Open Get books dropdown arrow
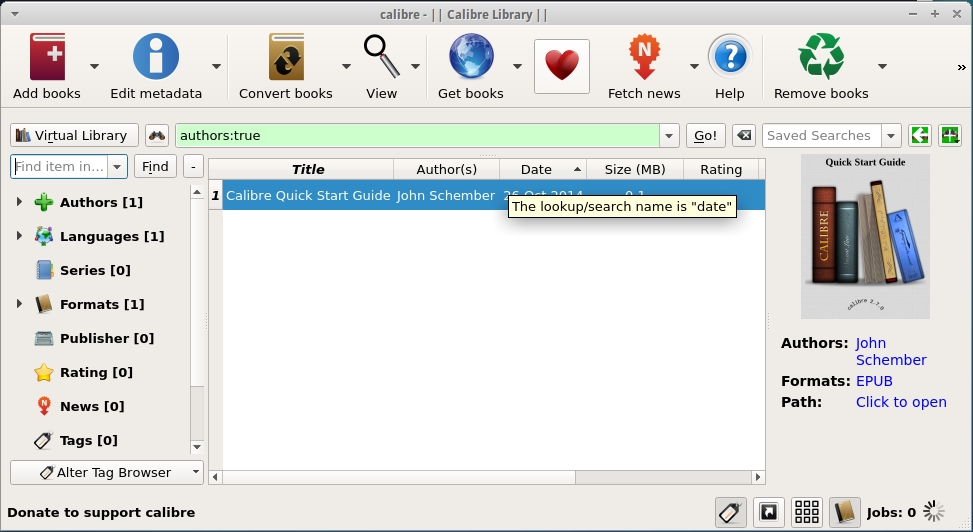The width and height of the screenshot is (973, 532). 517,66
